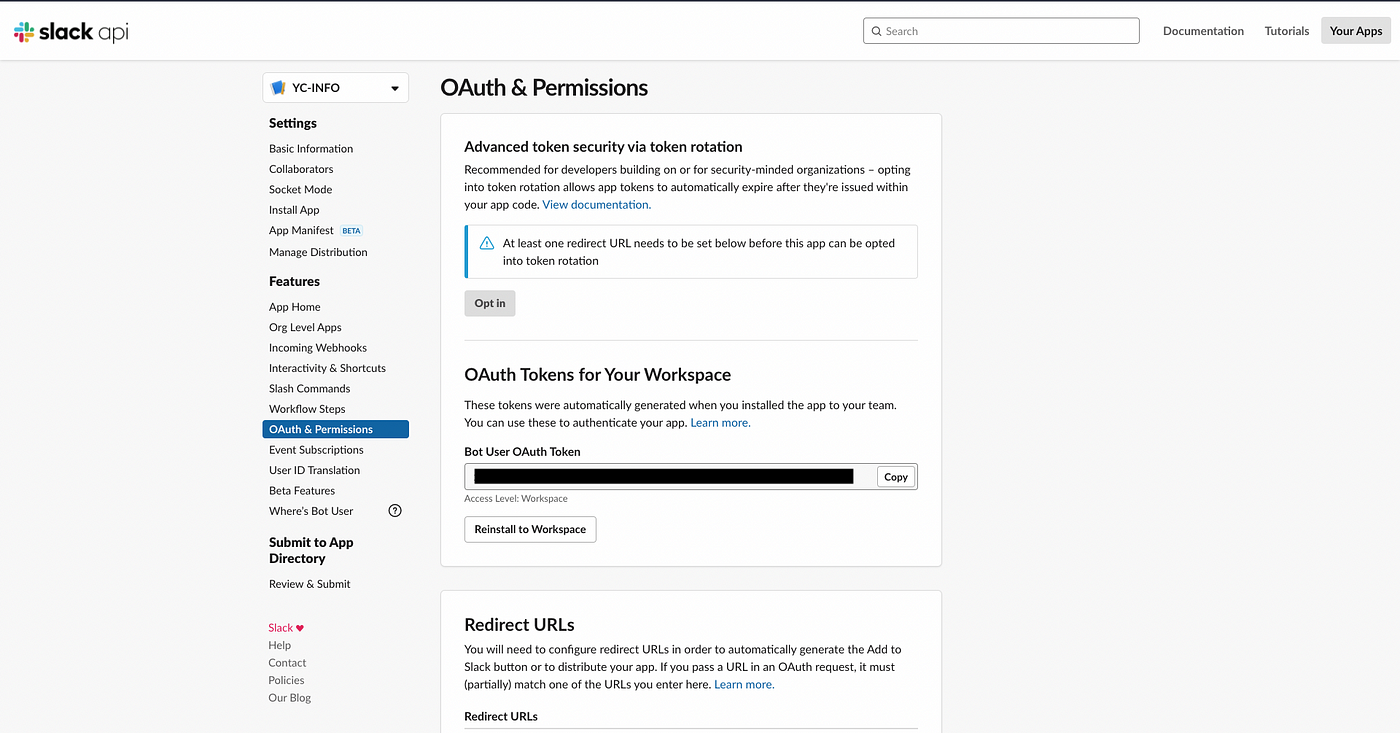Open the YC-INFO app selector dropdown
Viewport: 1400px width, 733px height.
point(336,88)
